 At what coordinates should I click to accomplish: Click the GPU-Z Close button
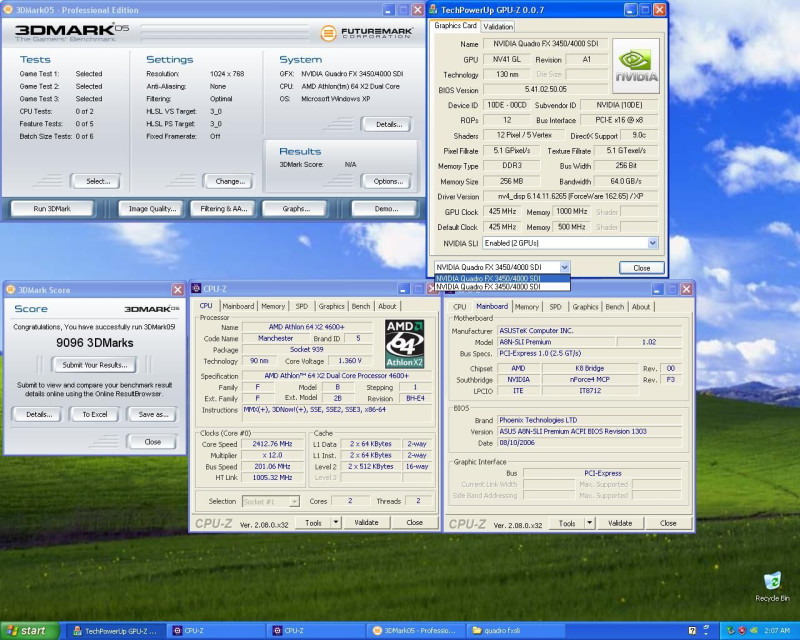click(641, 268)
